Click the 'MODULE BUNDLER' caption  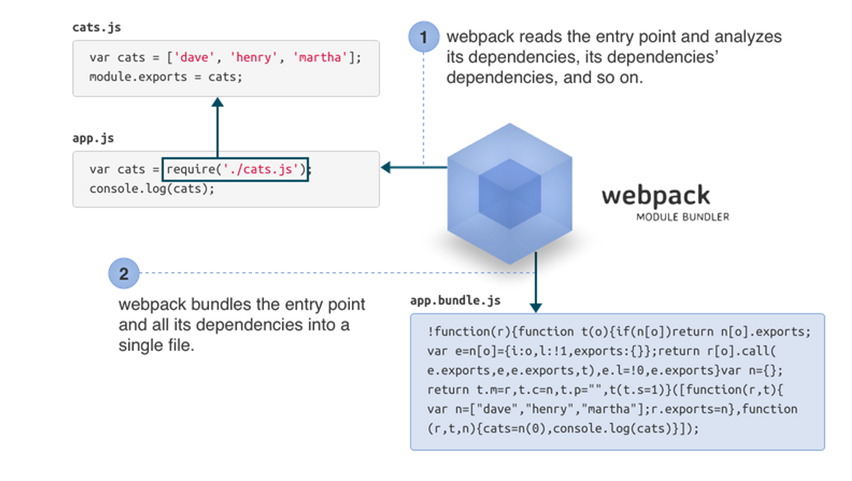pyautogui.click(x=682, y=217)
